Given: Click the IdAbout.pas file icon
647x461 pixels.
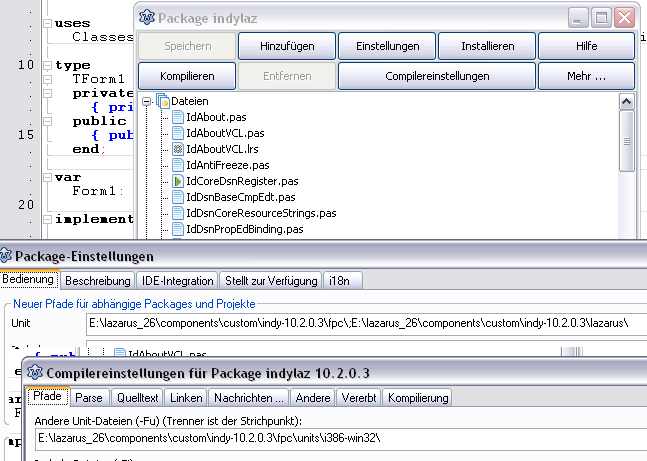Looking at the screenshot, I should click(x=178, y=117).
